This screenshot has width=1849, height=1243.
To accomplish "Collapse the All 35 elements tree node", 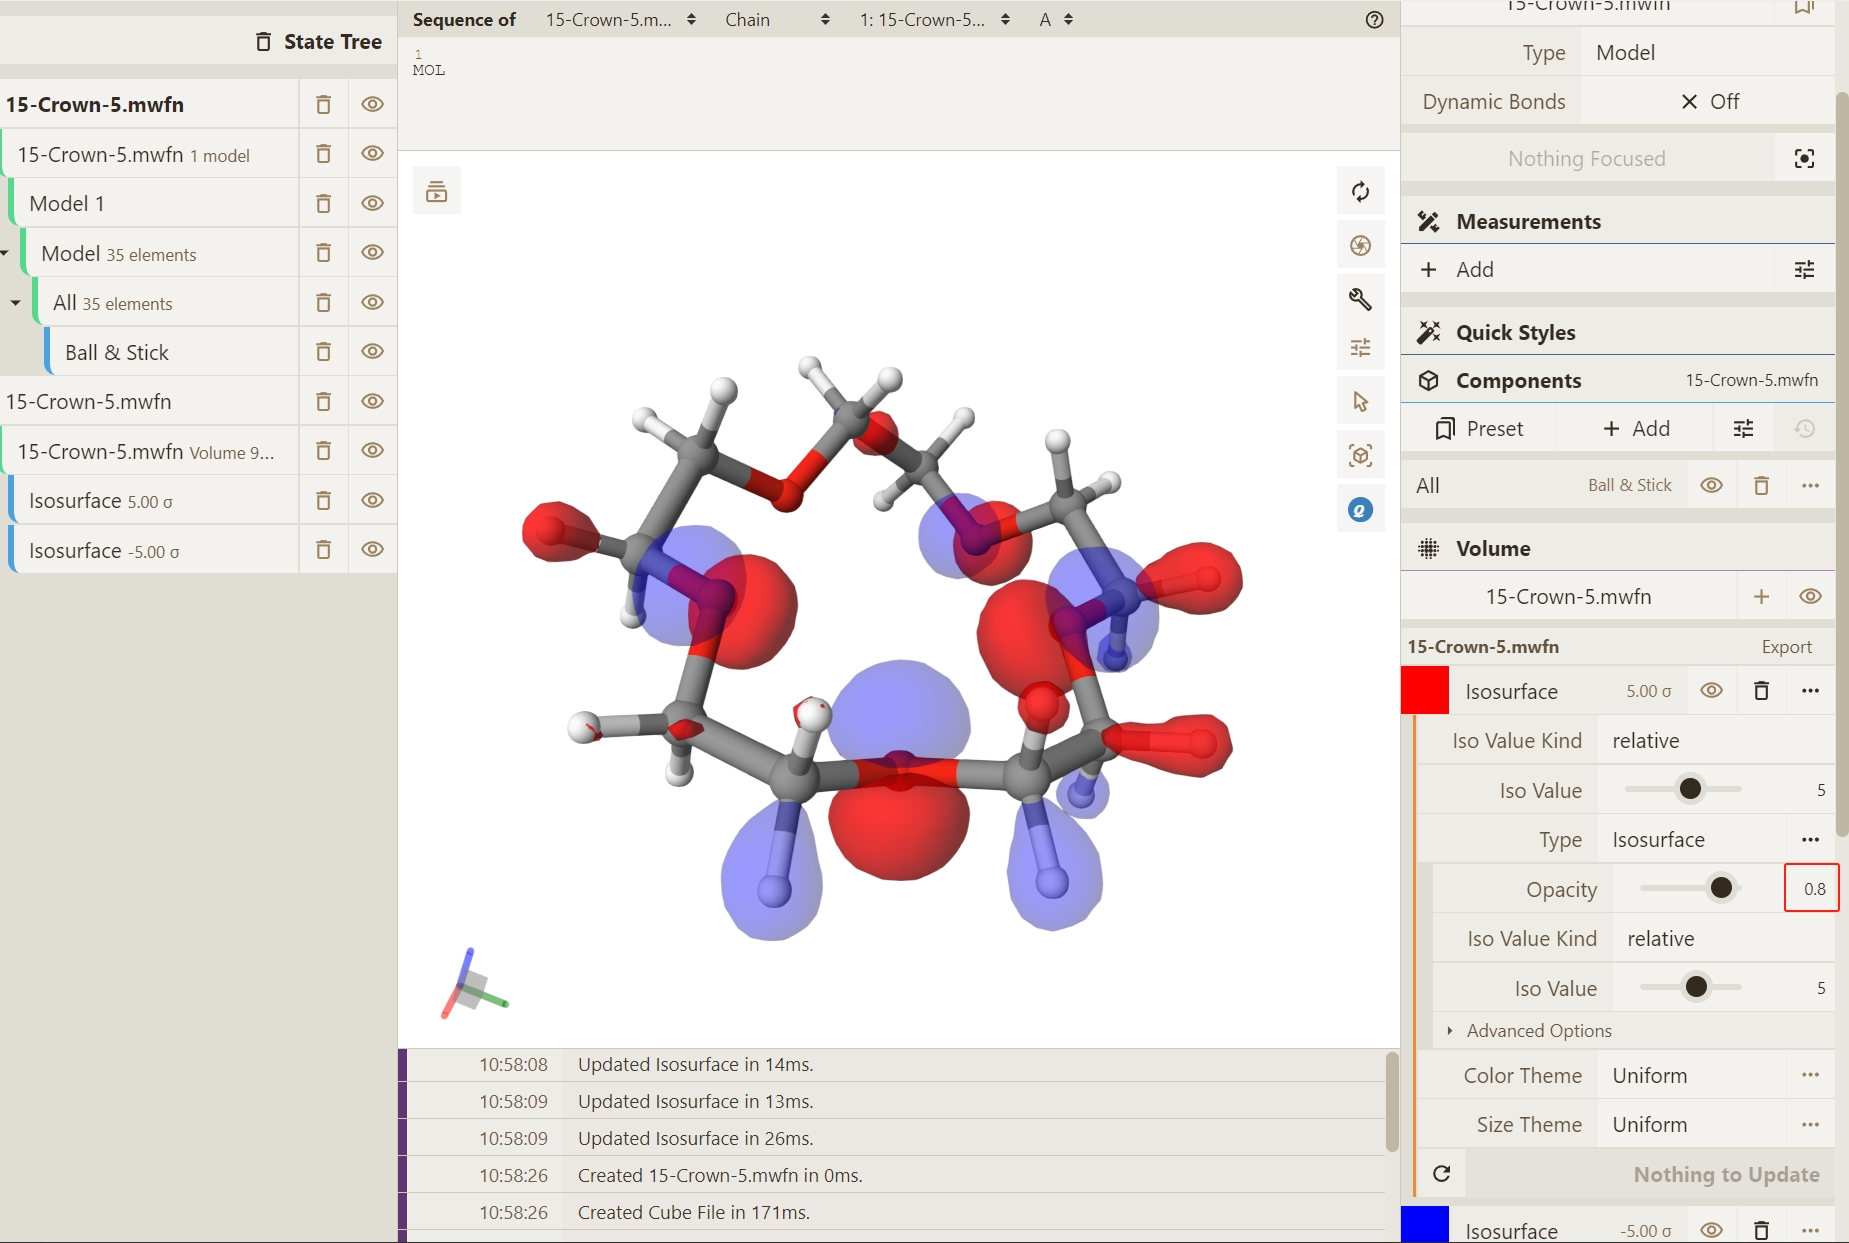I will (16, 303).
